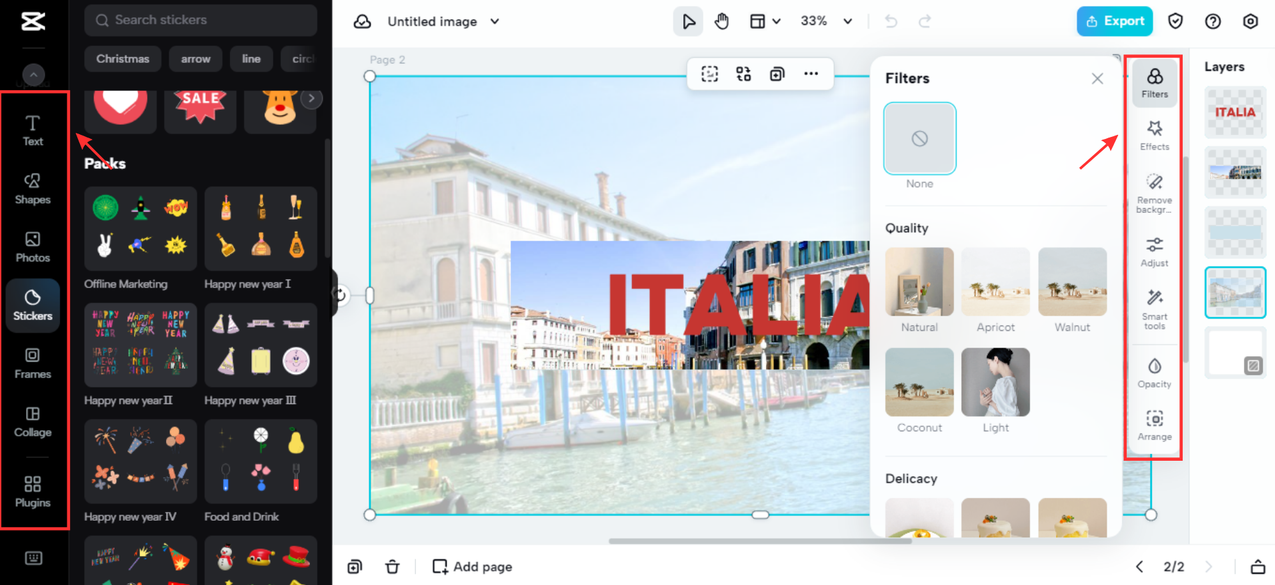Open the layout view dropdown
Viewport: 1275px width, 585px height.
click(x=765, y=21)
